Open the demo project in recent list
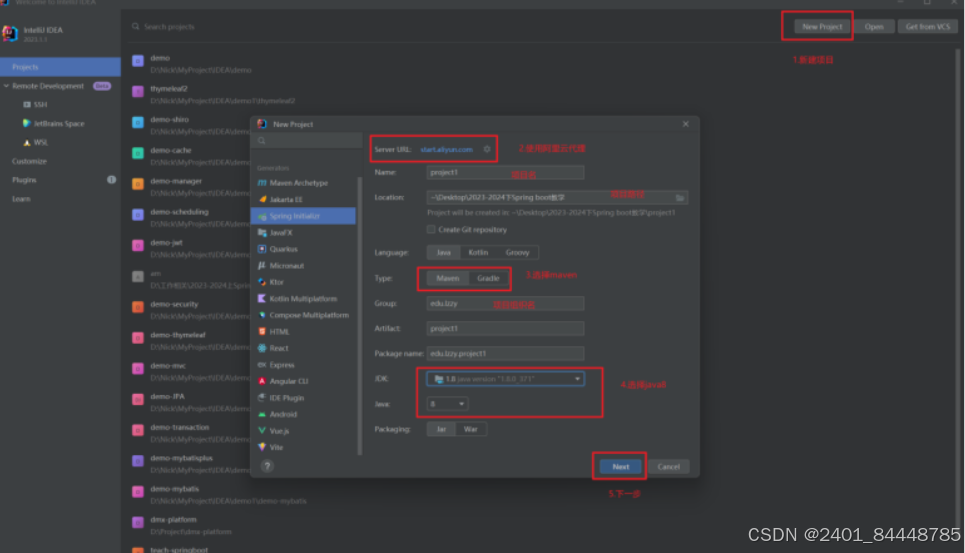Viewport: 965px width, 553px height. pos(202,63)
